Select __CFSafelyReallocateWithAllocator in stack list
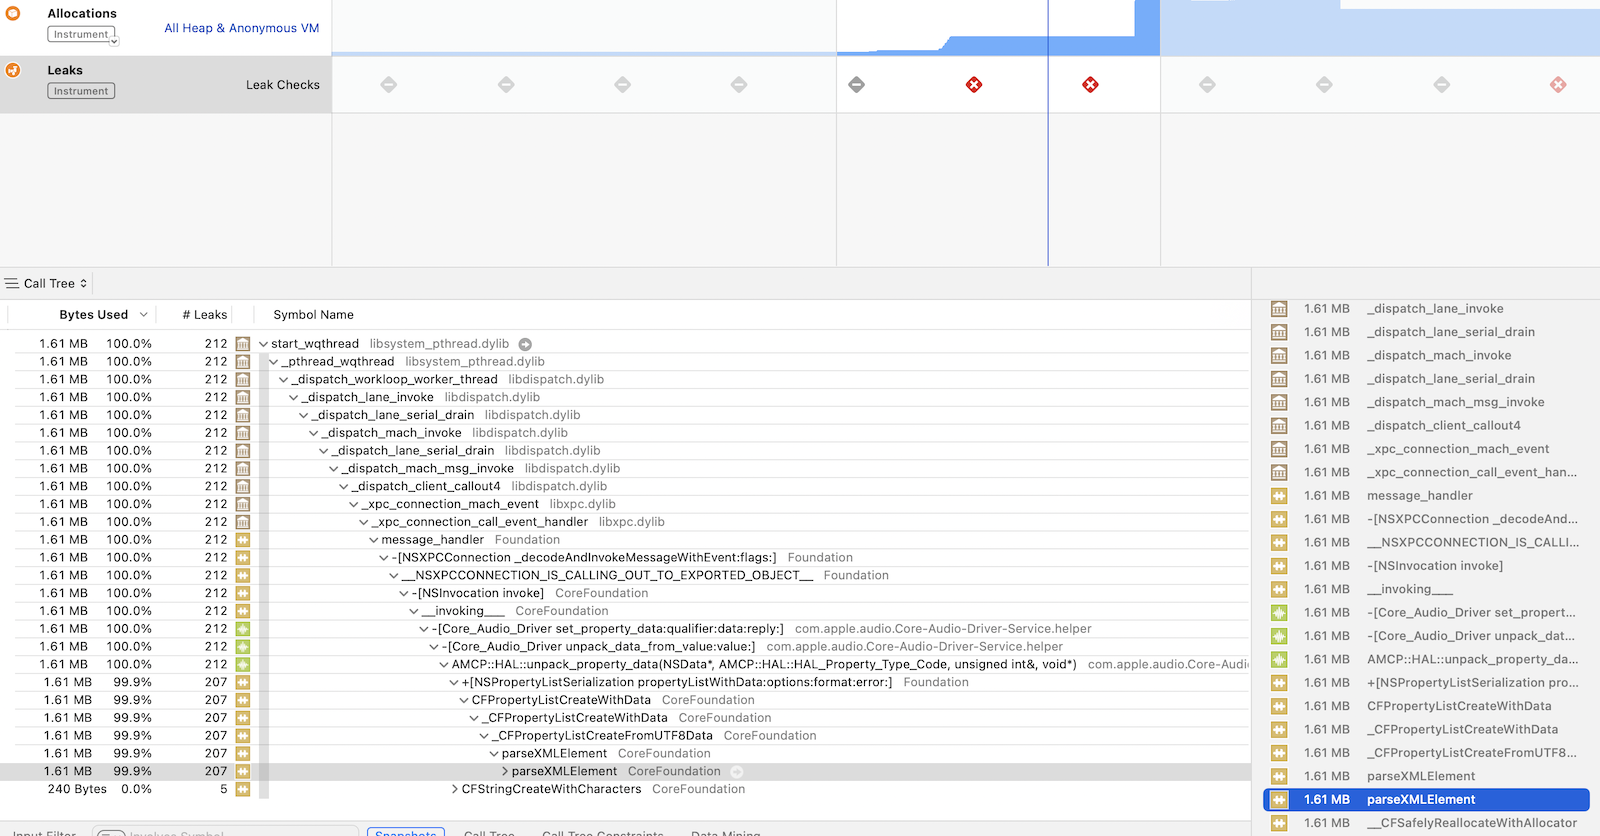Screen dimensions: 1600x836 point(1471,823)
